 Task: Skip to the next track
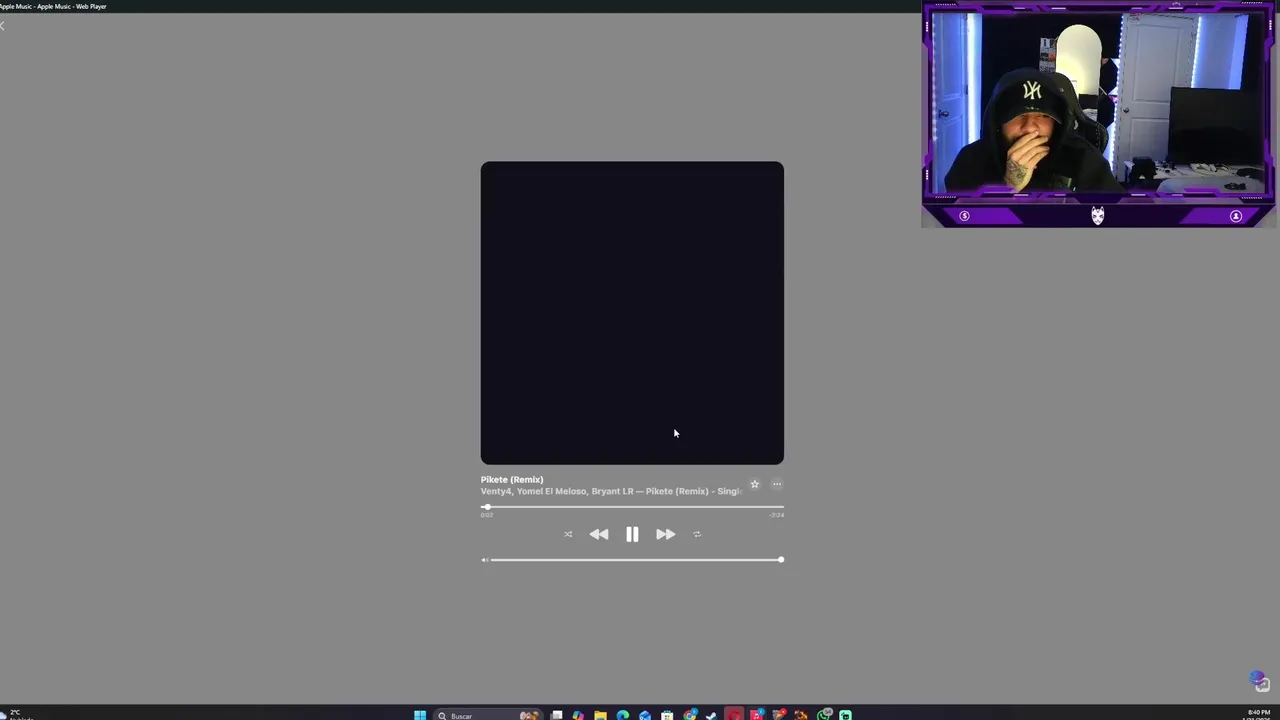coord(665,534)
